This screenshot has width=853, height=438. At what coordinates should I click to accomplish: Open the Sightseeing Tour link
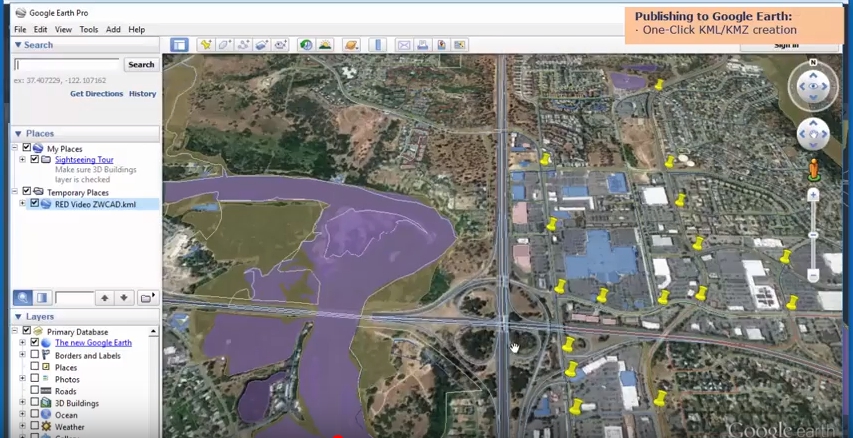tap(84, 159)
